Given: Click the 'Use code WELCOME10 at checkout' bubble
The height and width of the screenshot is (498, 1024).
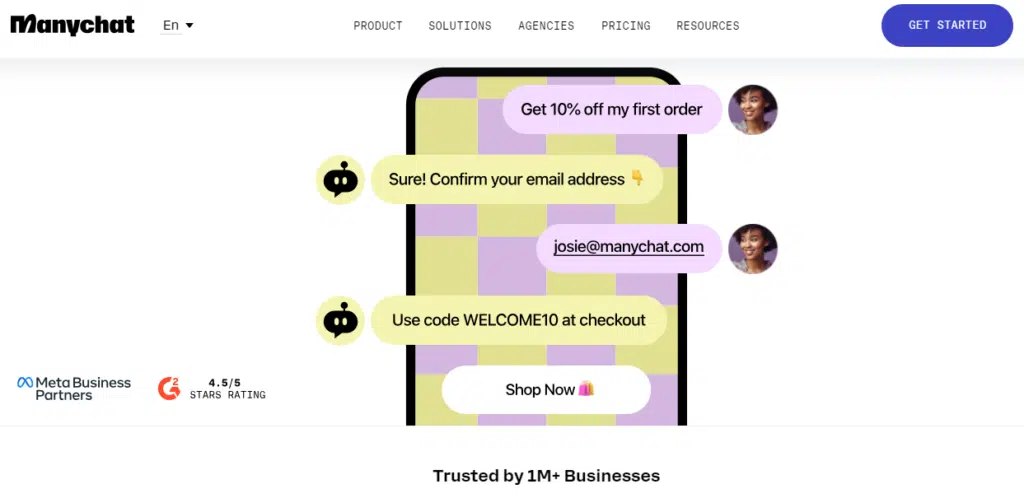Looking at the screenshot, I should pos(518,320).
